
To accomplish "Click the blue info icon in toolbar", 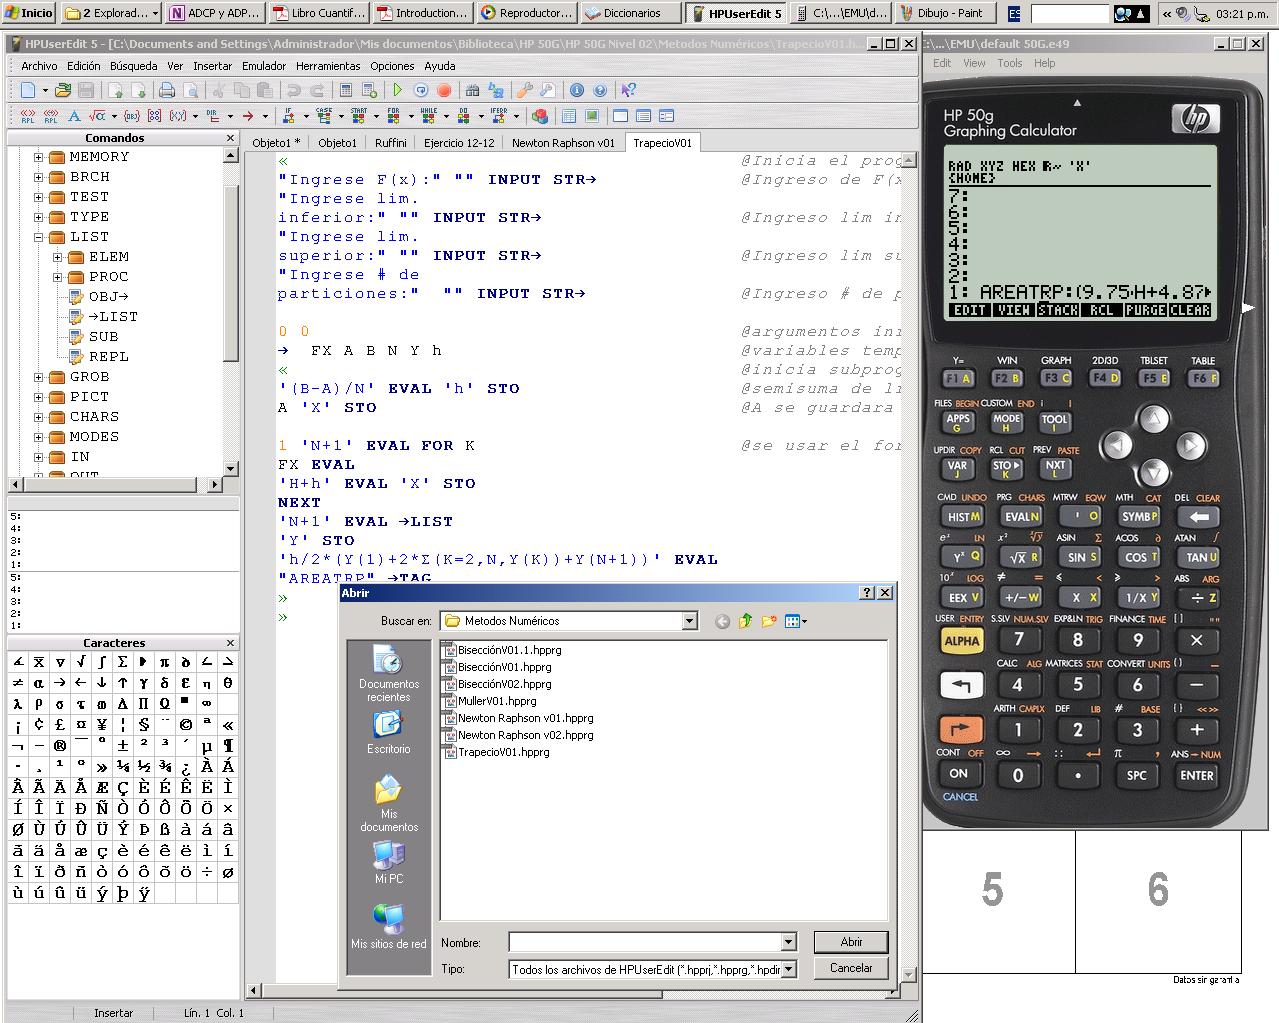I will coord(577,90).
